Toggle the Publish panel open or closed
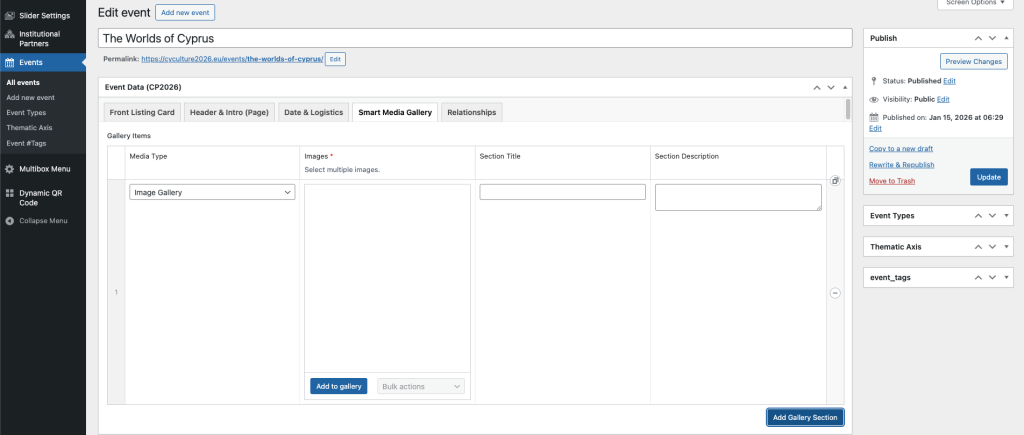 tap(1006, 38)
